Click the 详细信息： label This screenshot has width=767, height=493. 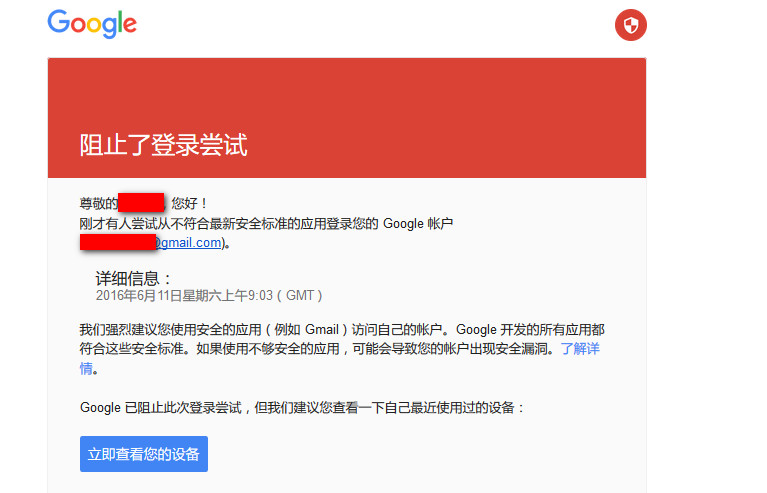point(134,279)
